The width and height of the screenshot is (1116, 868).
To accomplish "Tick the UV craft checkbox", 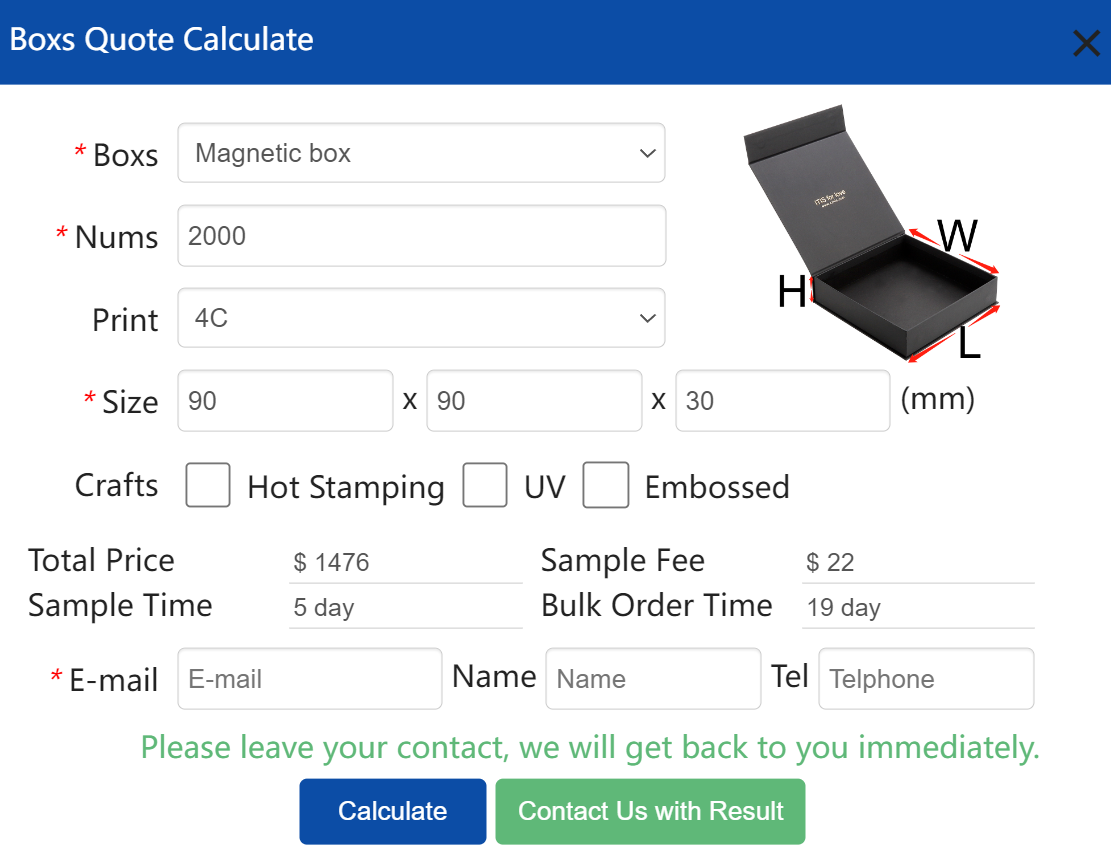I will 485,486.
